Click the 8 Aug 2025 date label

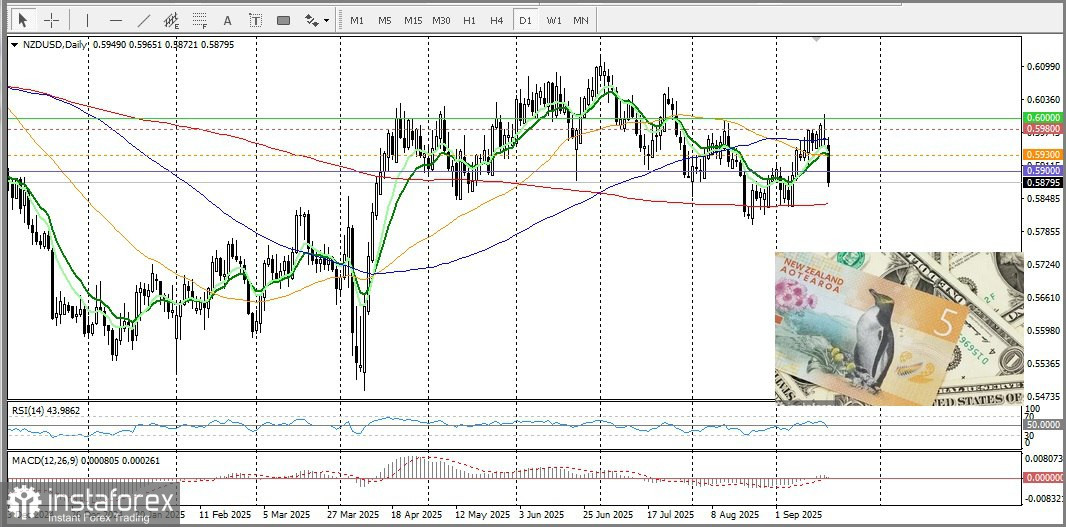734,515
